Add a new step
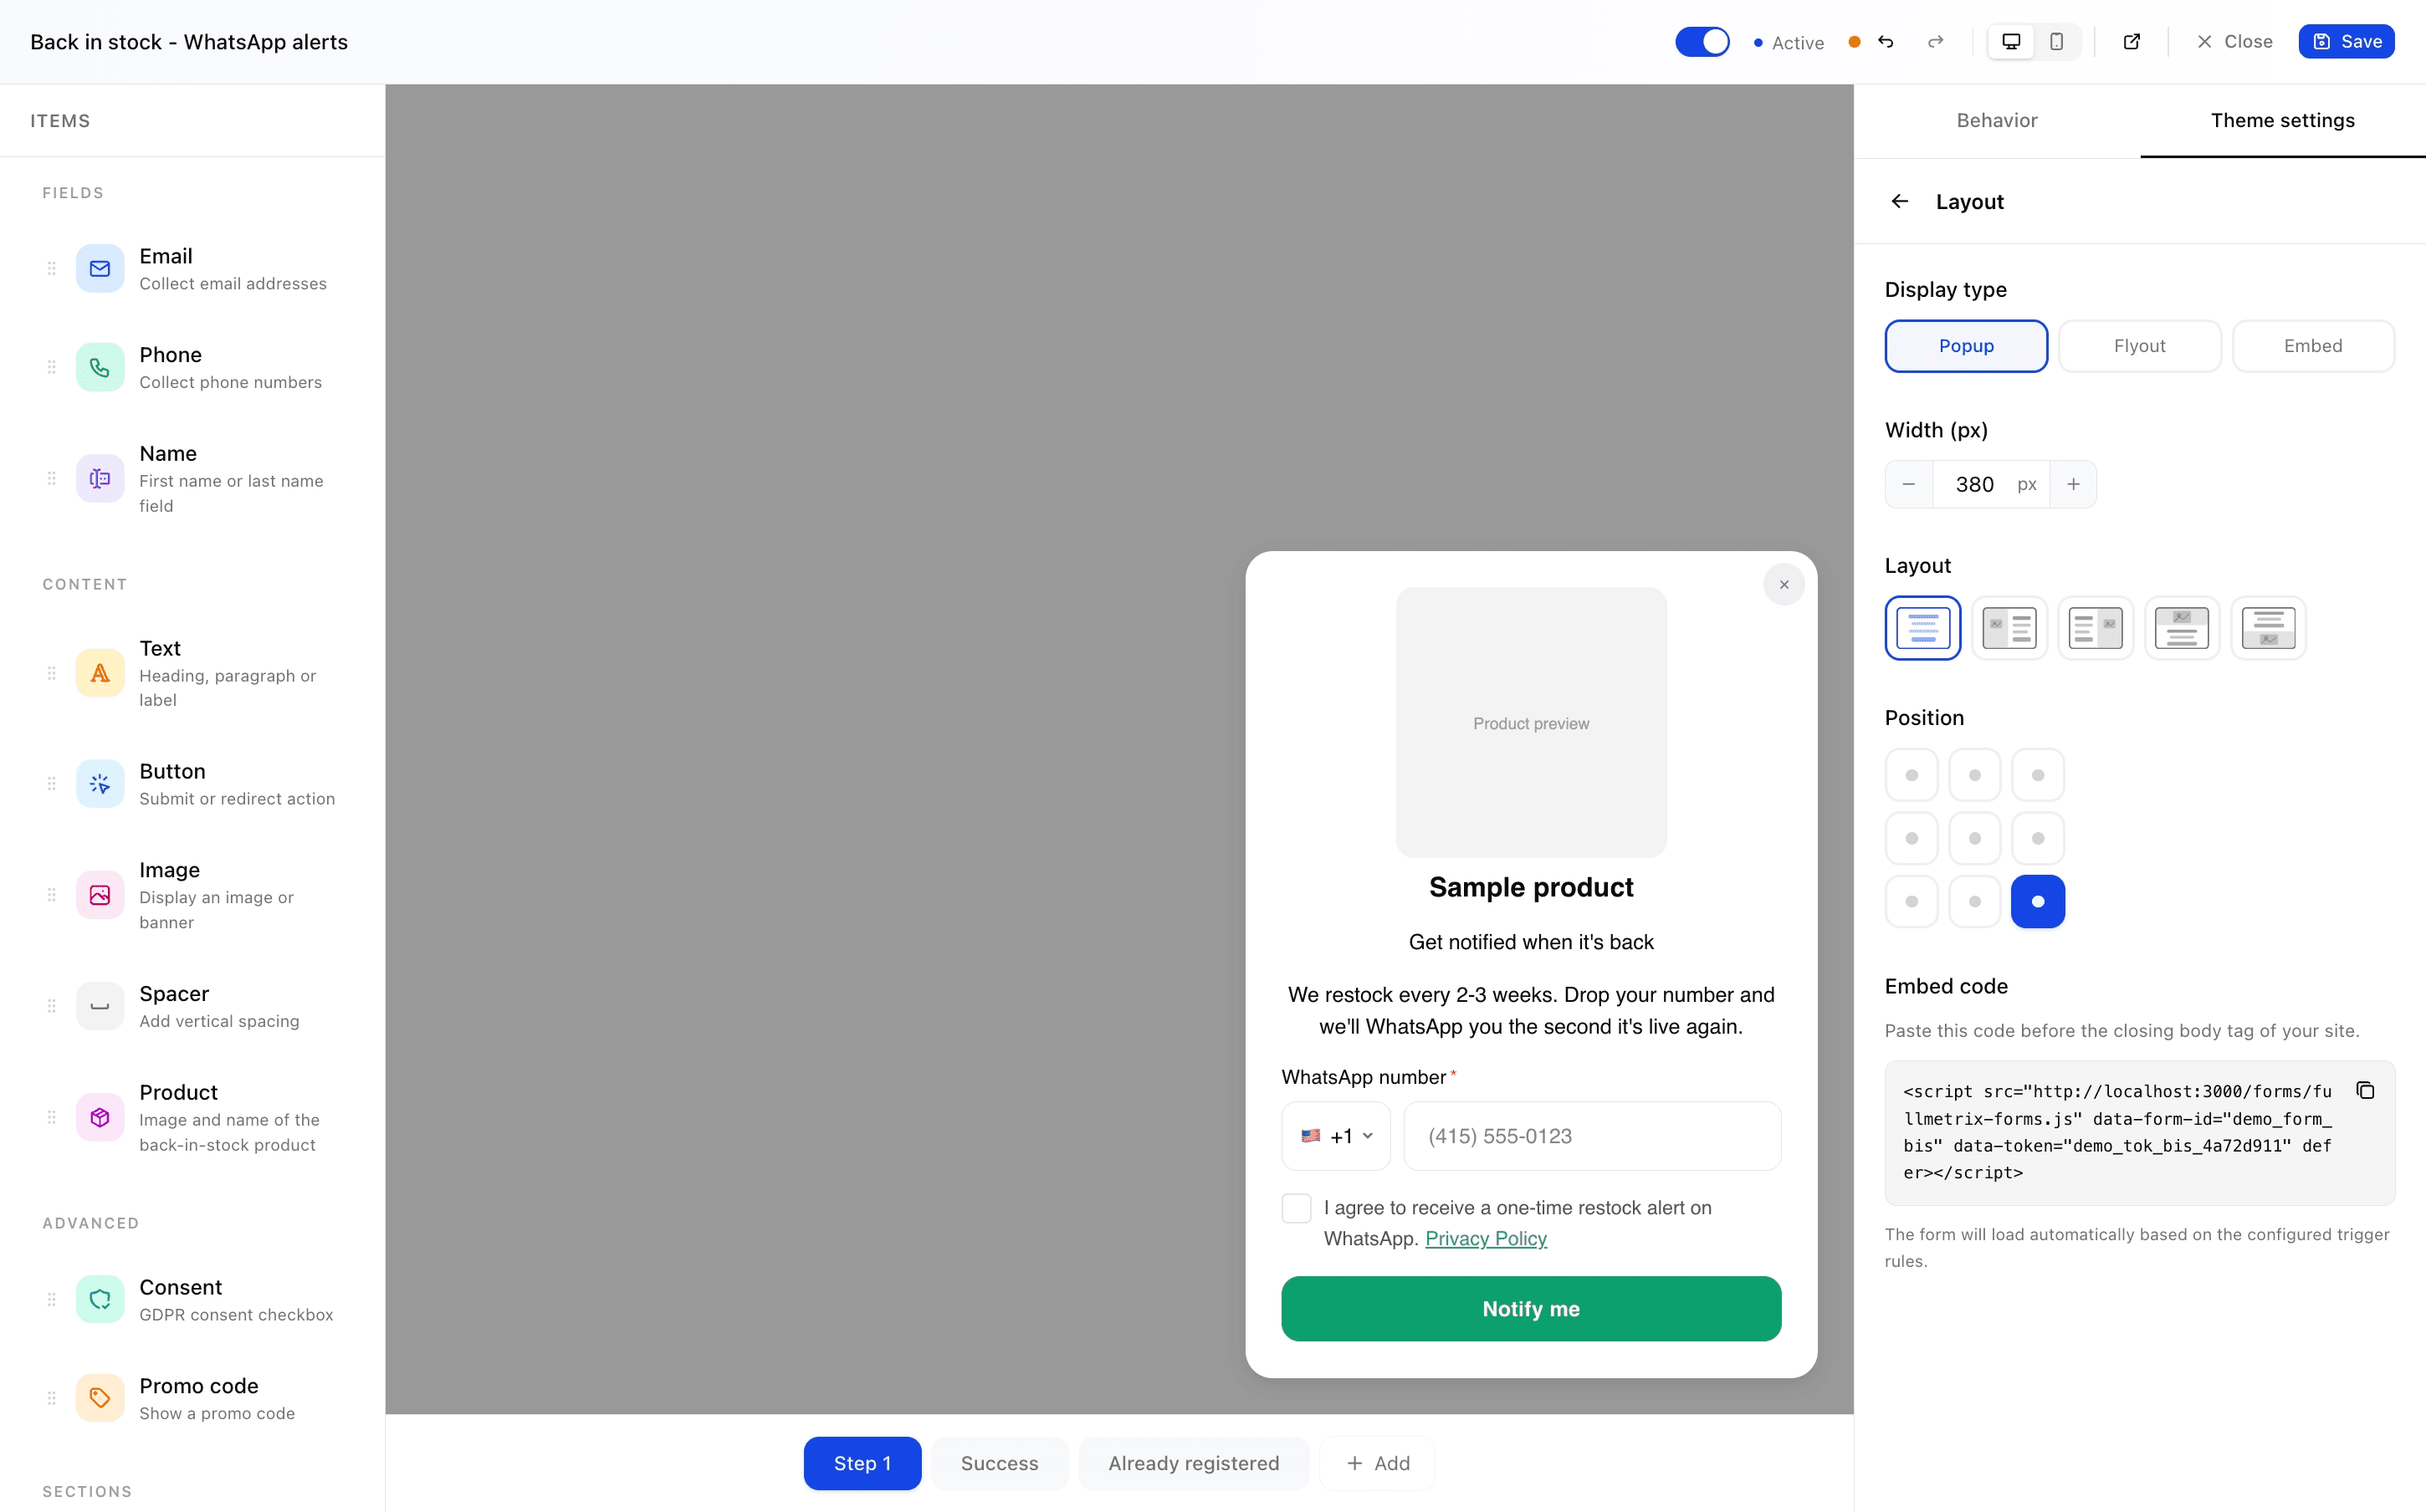Viewport: 2426px width, 1512px height. pos(1378,1463)
